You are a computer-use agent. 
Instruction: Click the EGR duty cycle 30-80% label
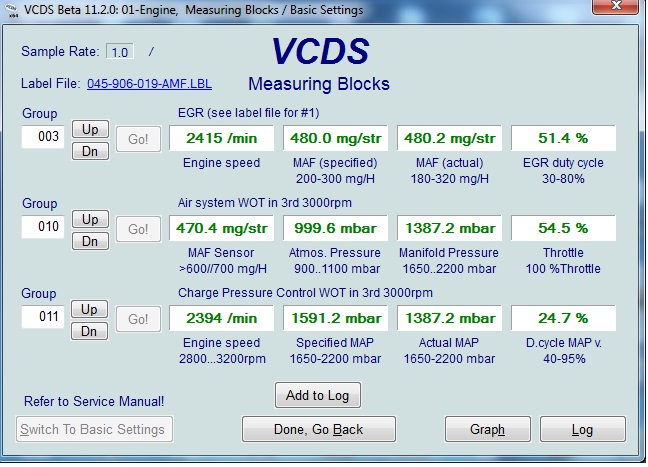pos(563,171)
